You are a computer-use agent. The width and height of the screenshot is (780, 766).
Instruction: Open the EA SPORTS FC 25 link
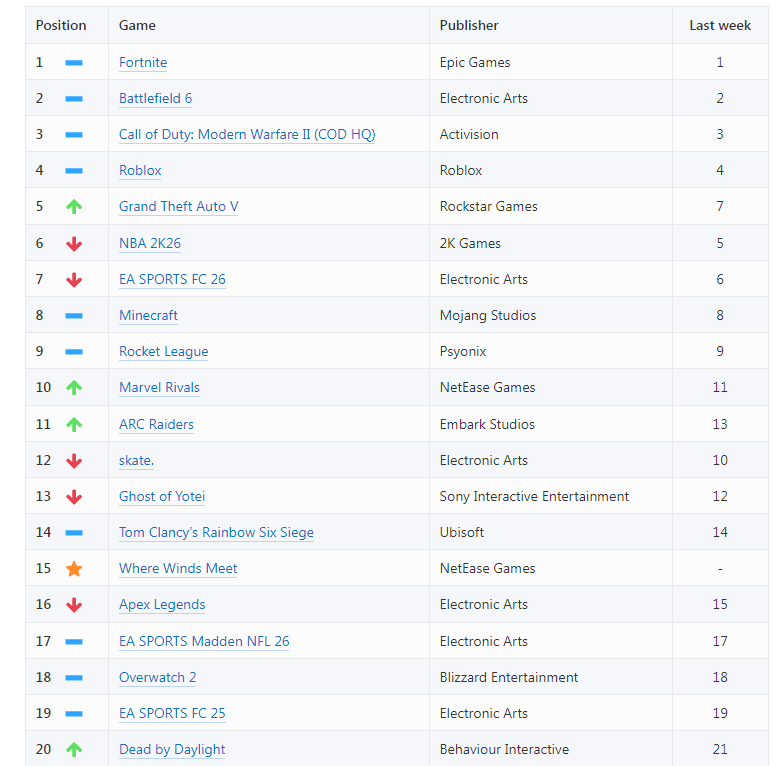coord(172,714)
